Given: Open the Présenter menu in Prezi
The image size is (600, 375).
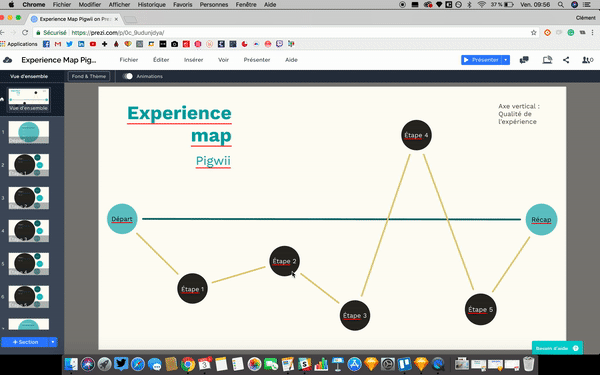Looking at the screenshot, I should (257, 60).
